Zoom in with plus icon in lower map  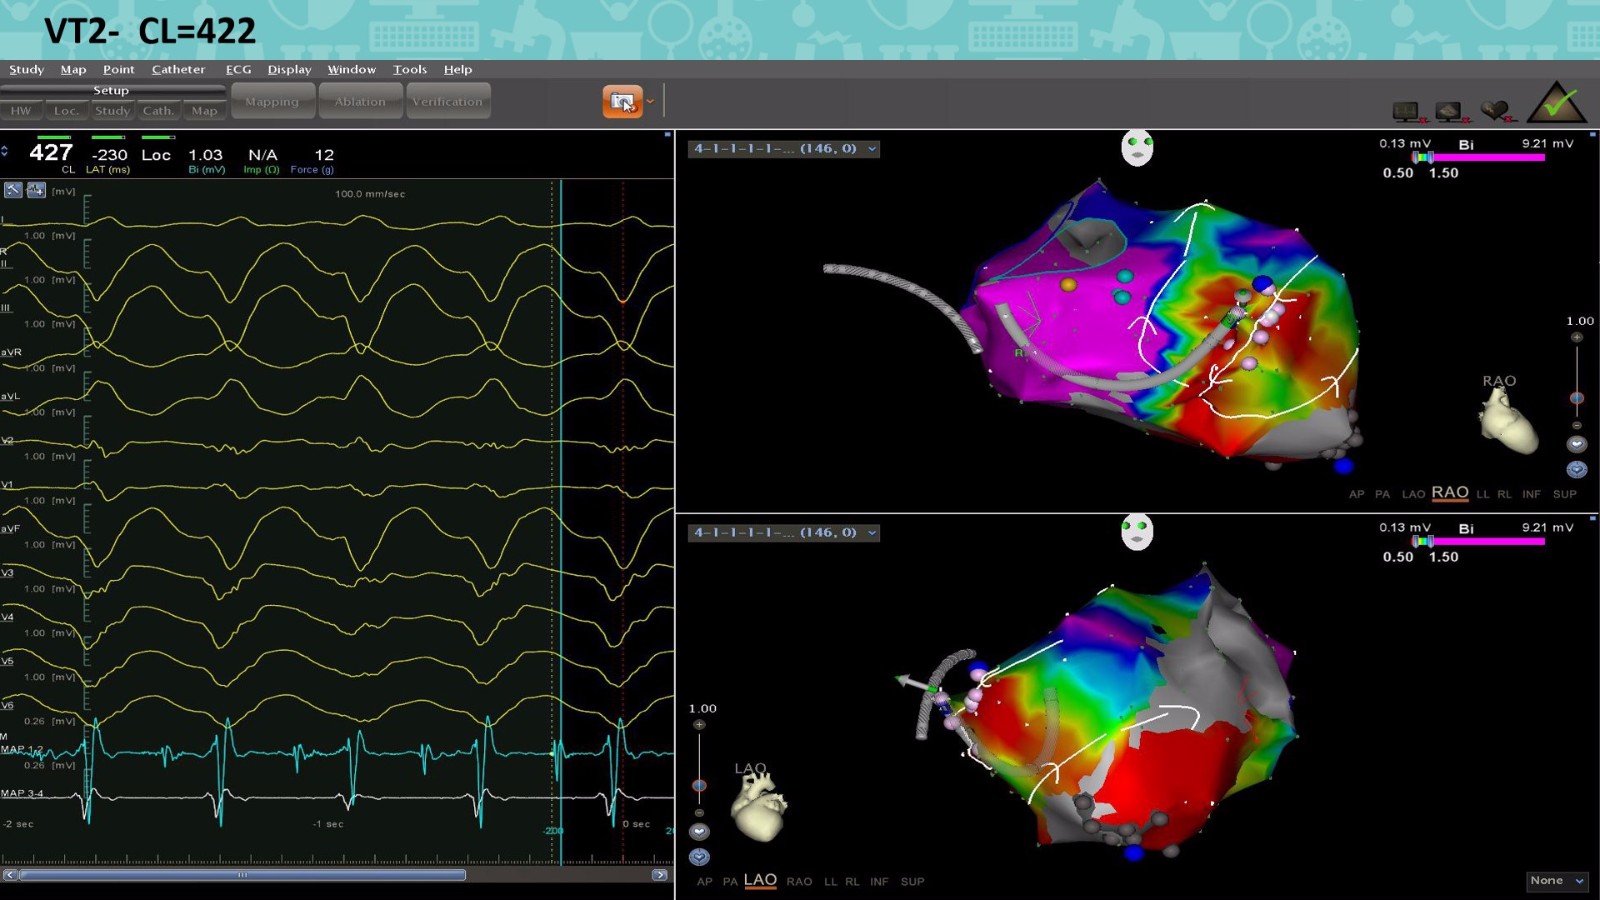pos(699,724)
